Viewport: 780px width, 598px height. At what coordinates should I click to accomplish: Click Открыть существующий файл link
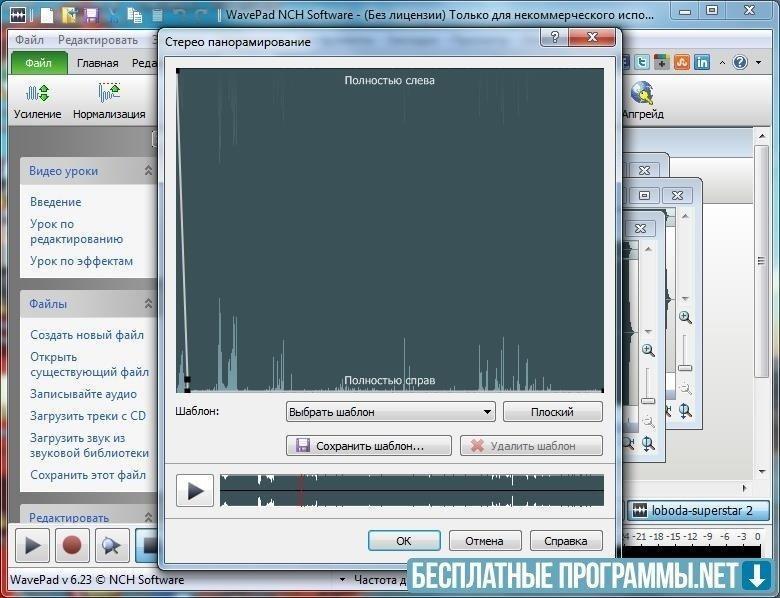tap(90, 364)
